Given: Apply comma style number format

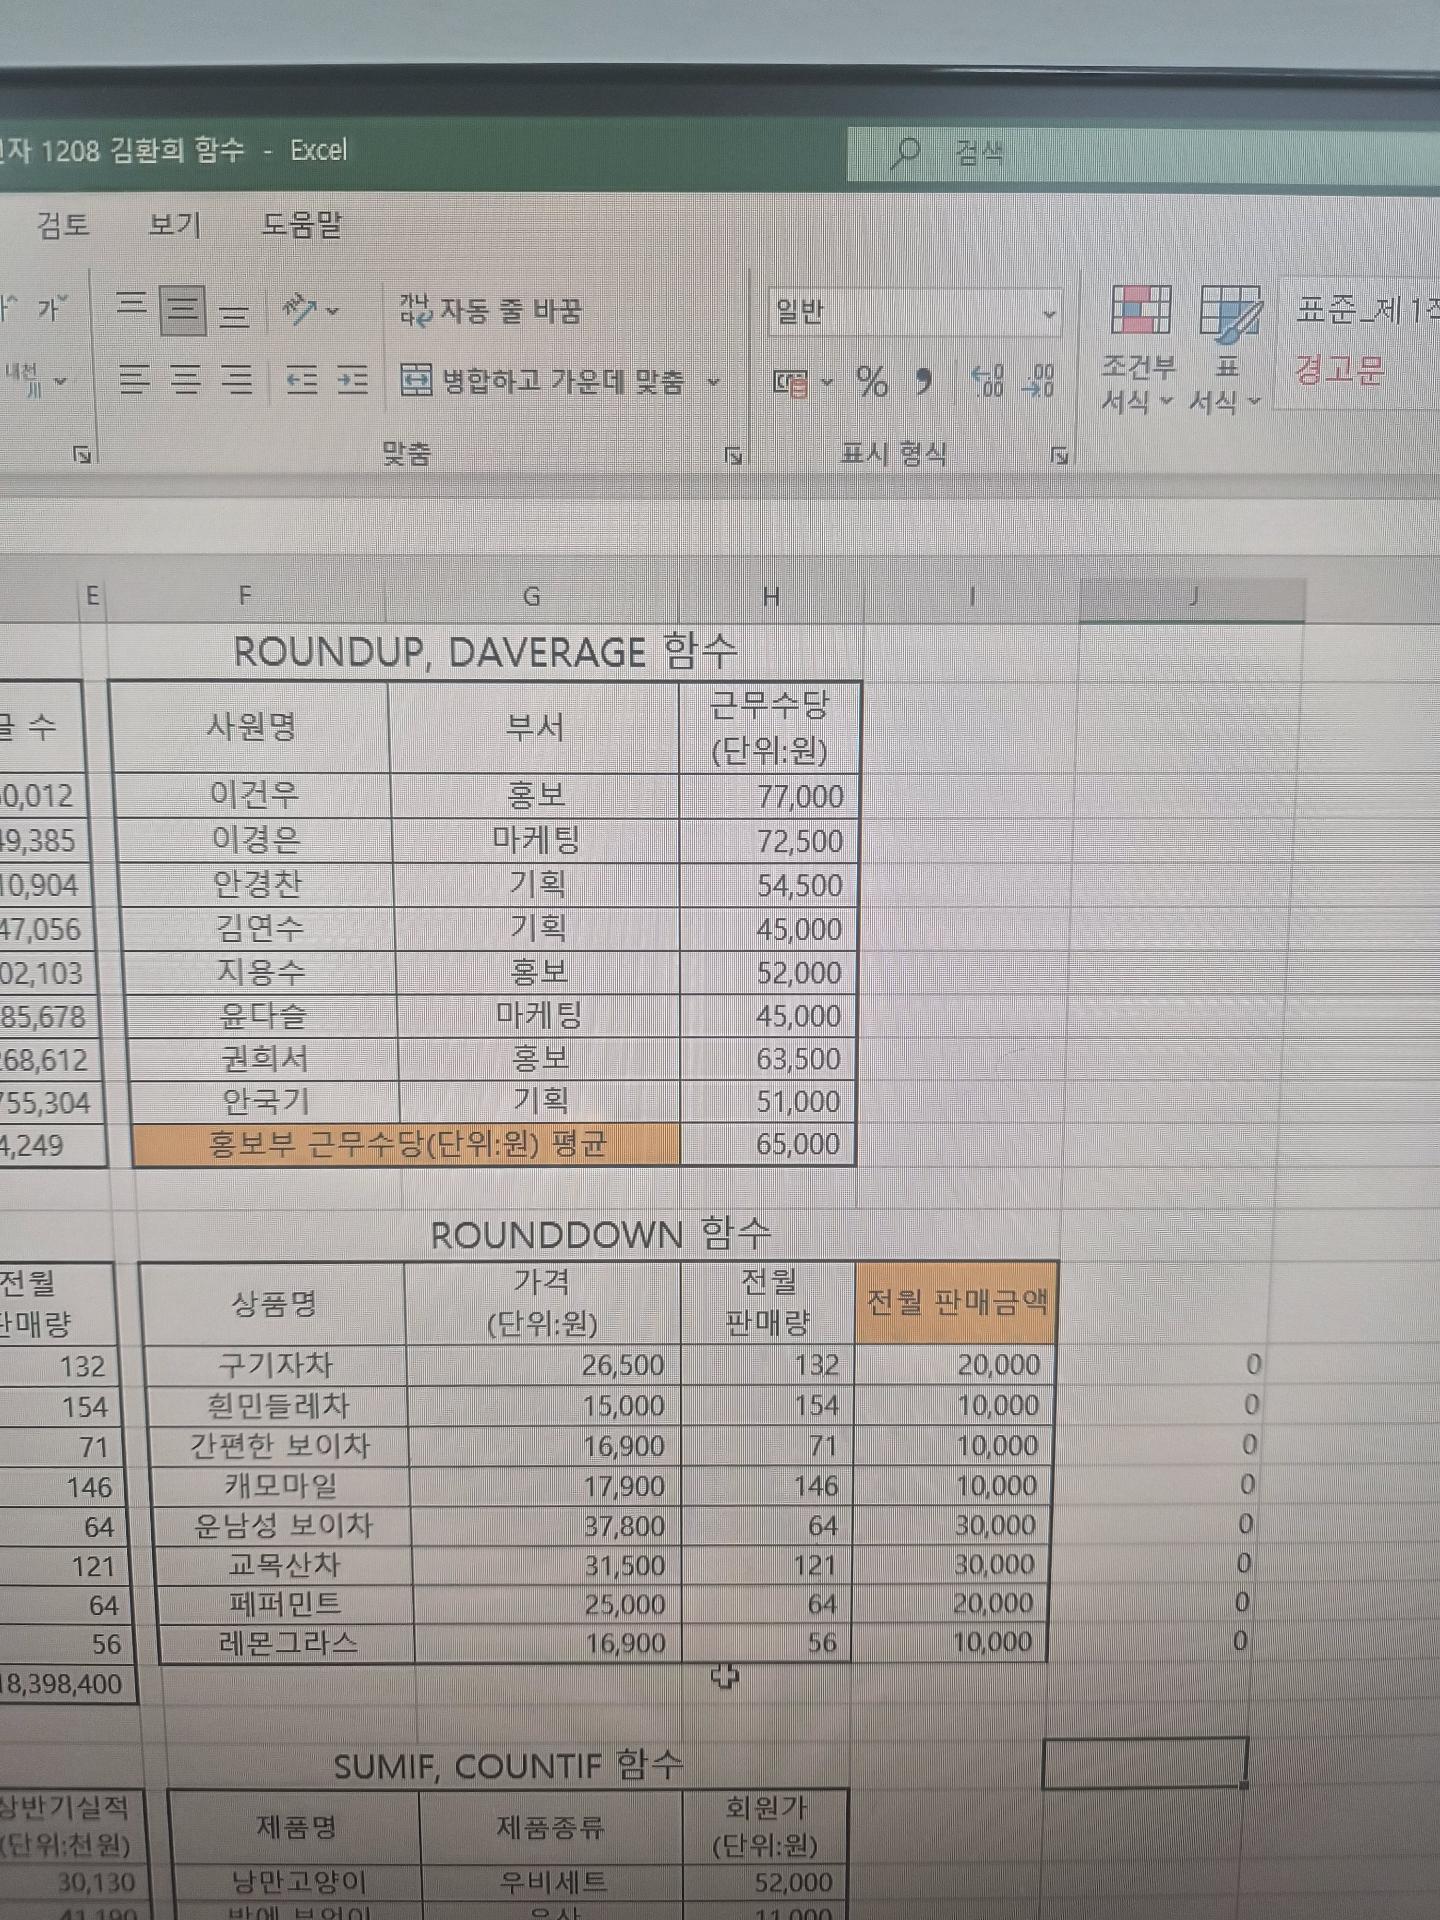Looking at the screenshot, I should [x=924, y=381].
